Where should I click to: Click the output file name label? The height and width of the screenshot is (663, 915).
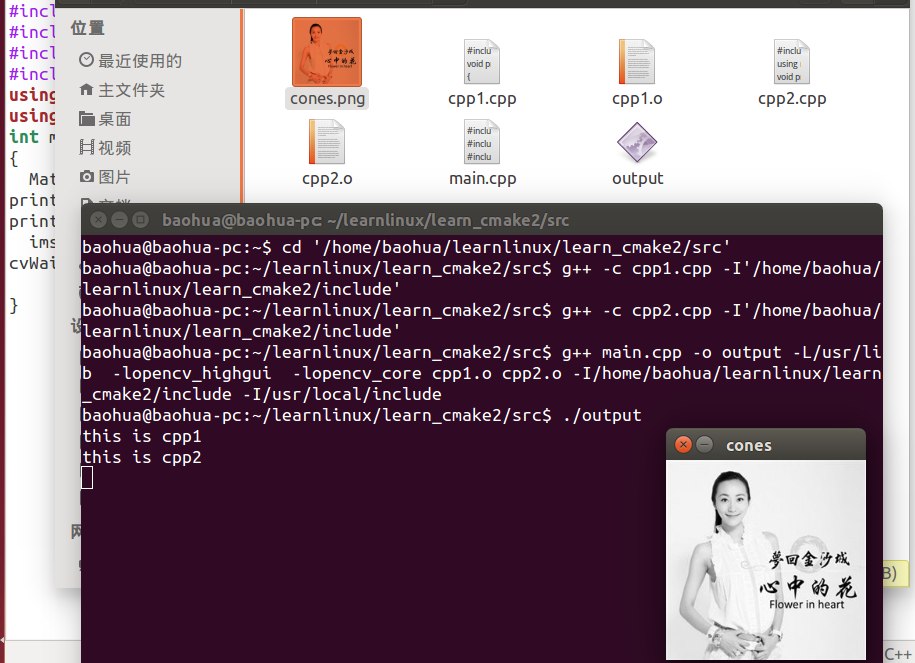pyautogui.click(x=637, y=179)
